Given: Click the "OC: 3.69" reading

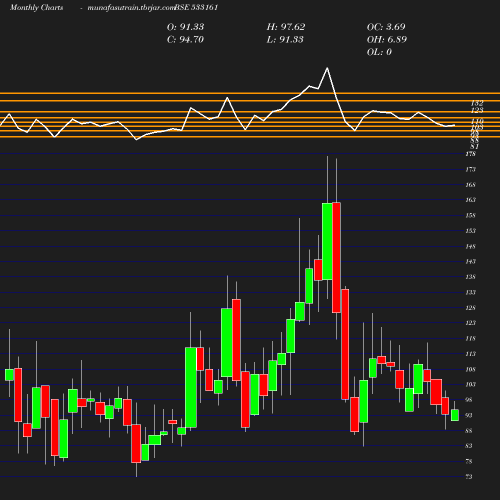Looking at the screenshot, I should pyautogui.click(x=386, y=27).
